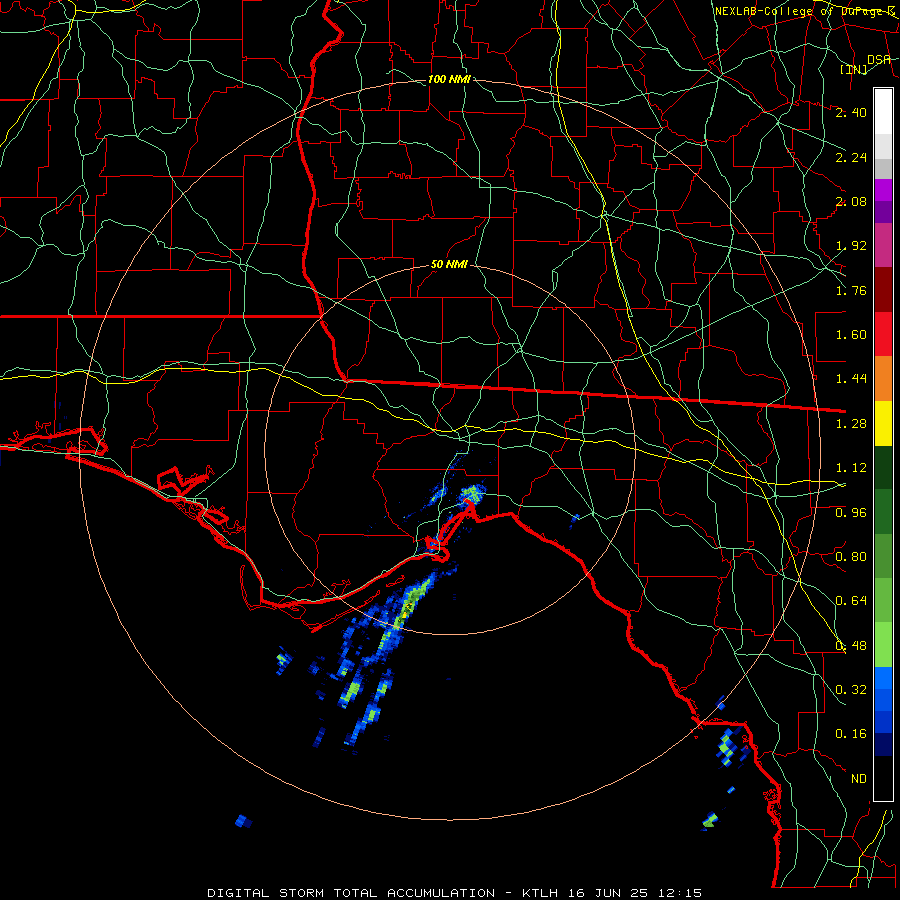Click the 0.32 scale value
This screenshot has width=900, height=900.
click(851, 690)
